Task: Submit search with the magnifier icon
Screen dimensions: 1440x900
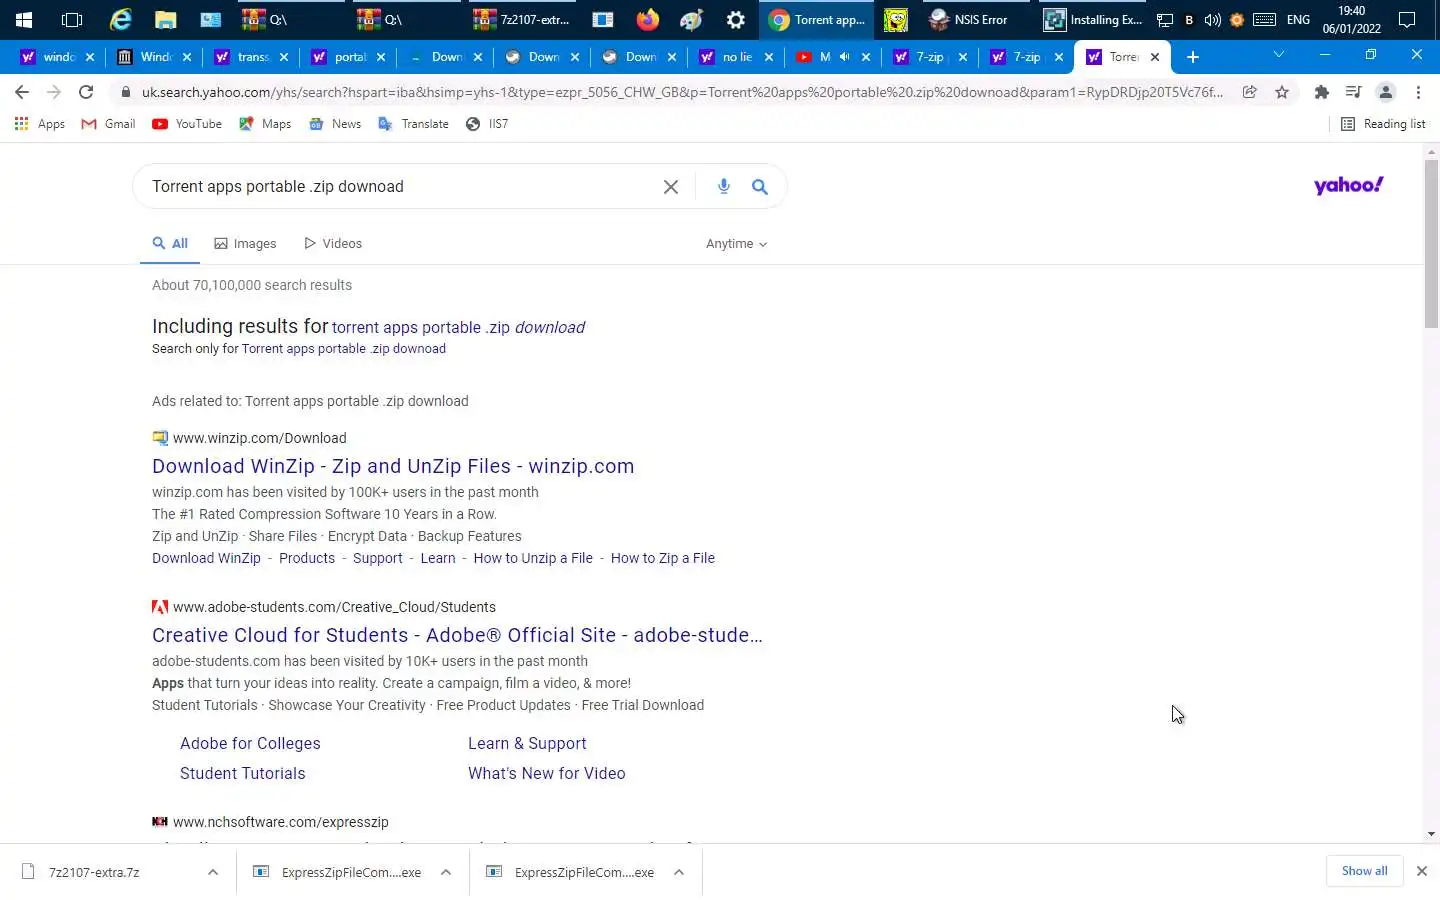Action: (760, 187)
